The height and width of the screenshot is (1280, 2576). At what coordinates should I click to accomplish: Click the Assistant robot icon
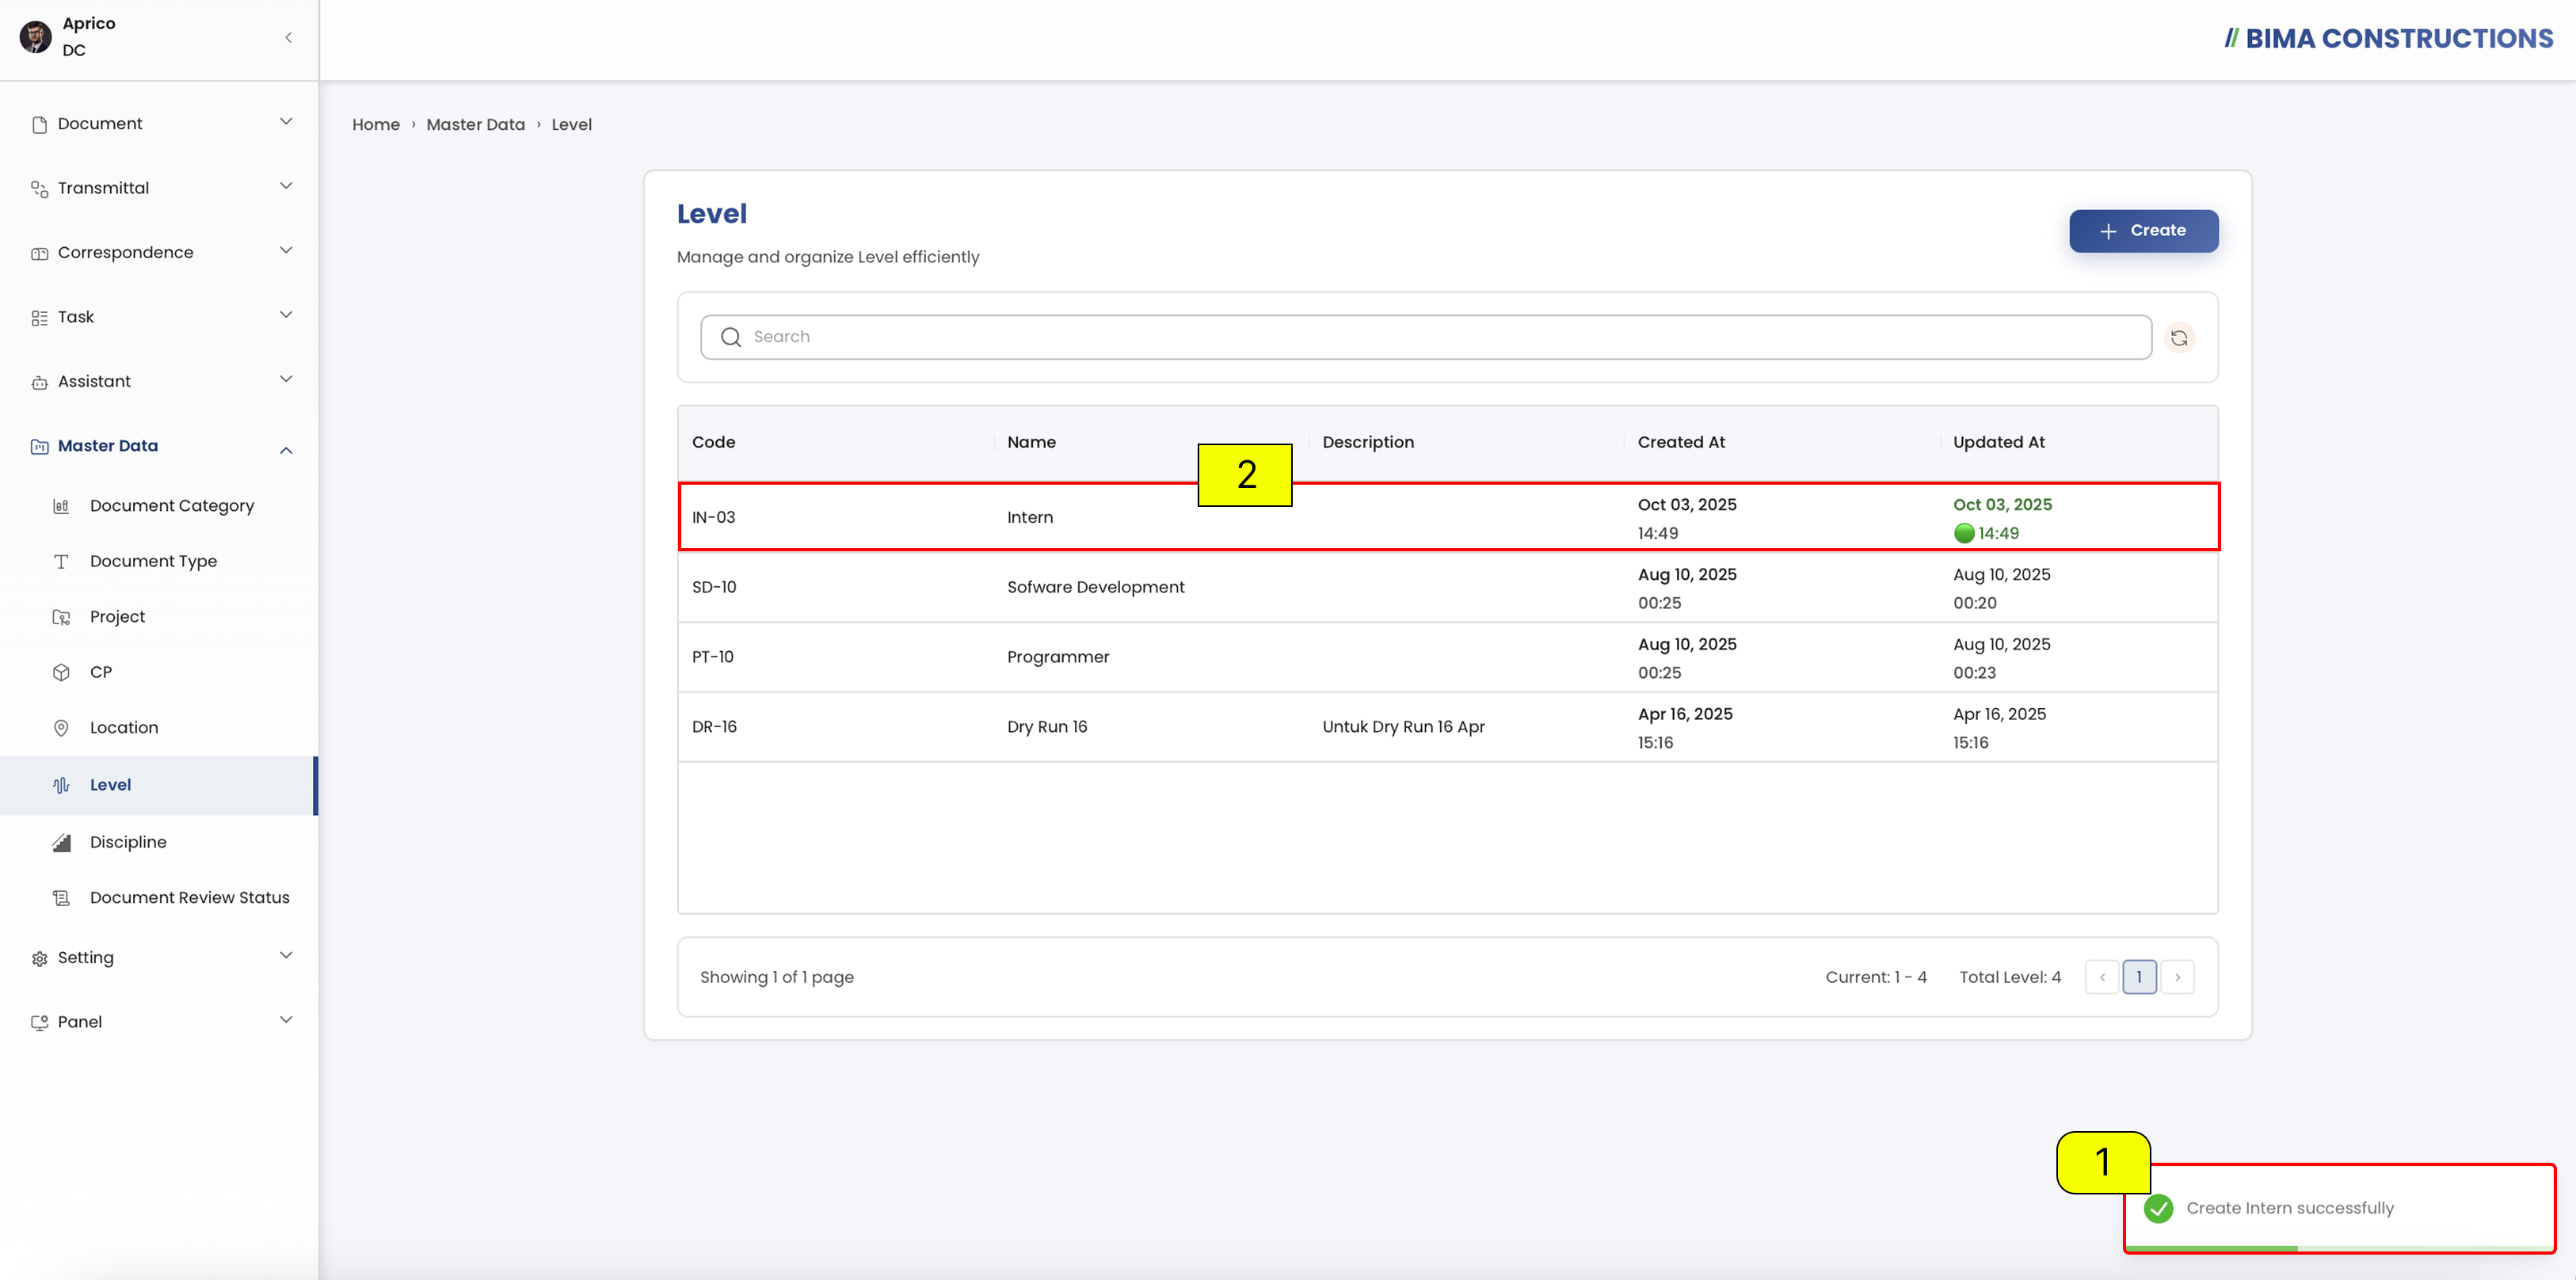click(x=40, y=382)
